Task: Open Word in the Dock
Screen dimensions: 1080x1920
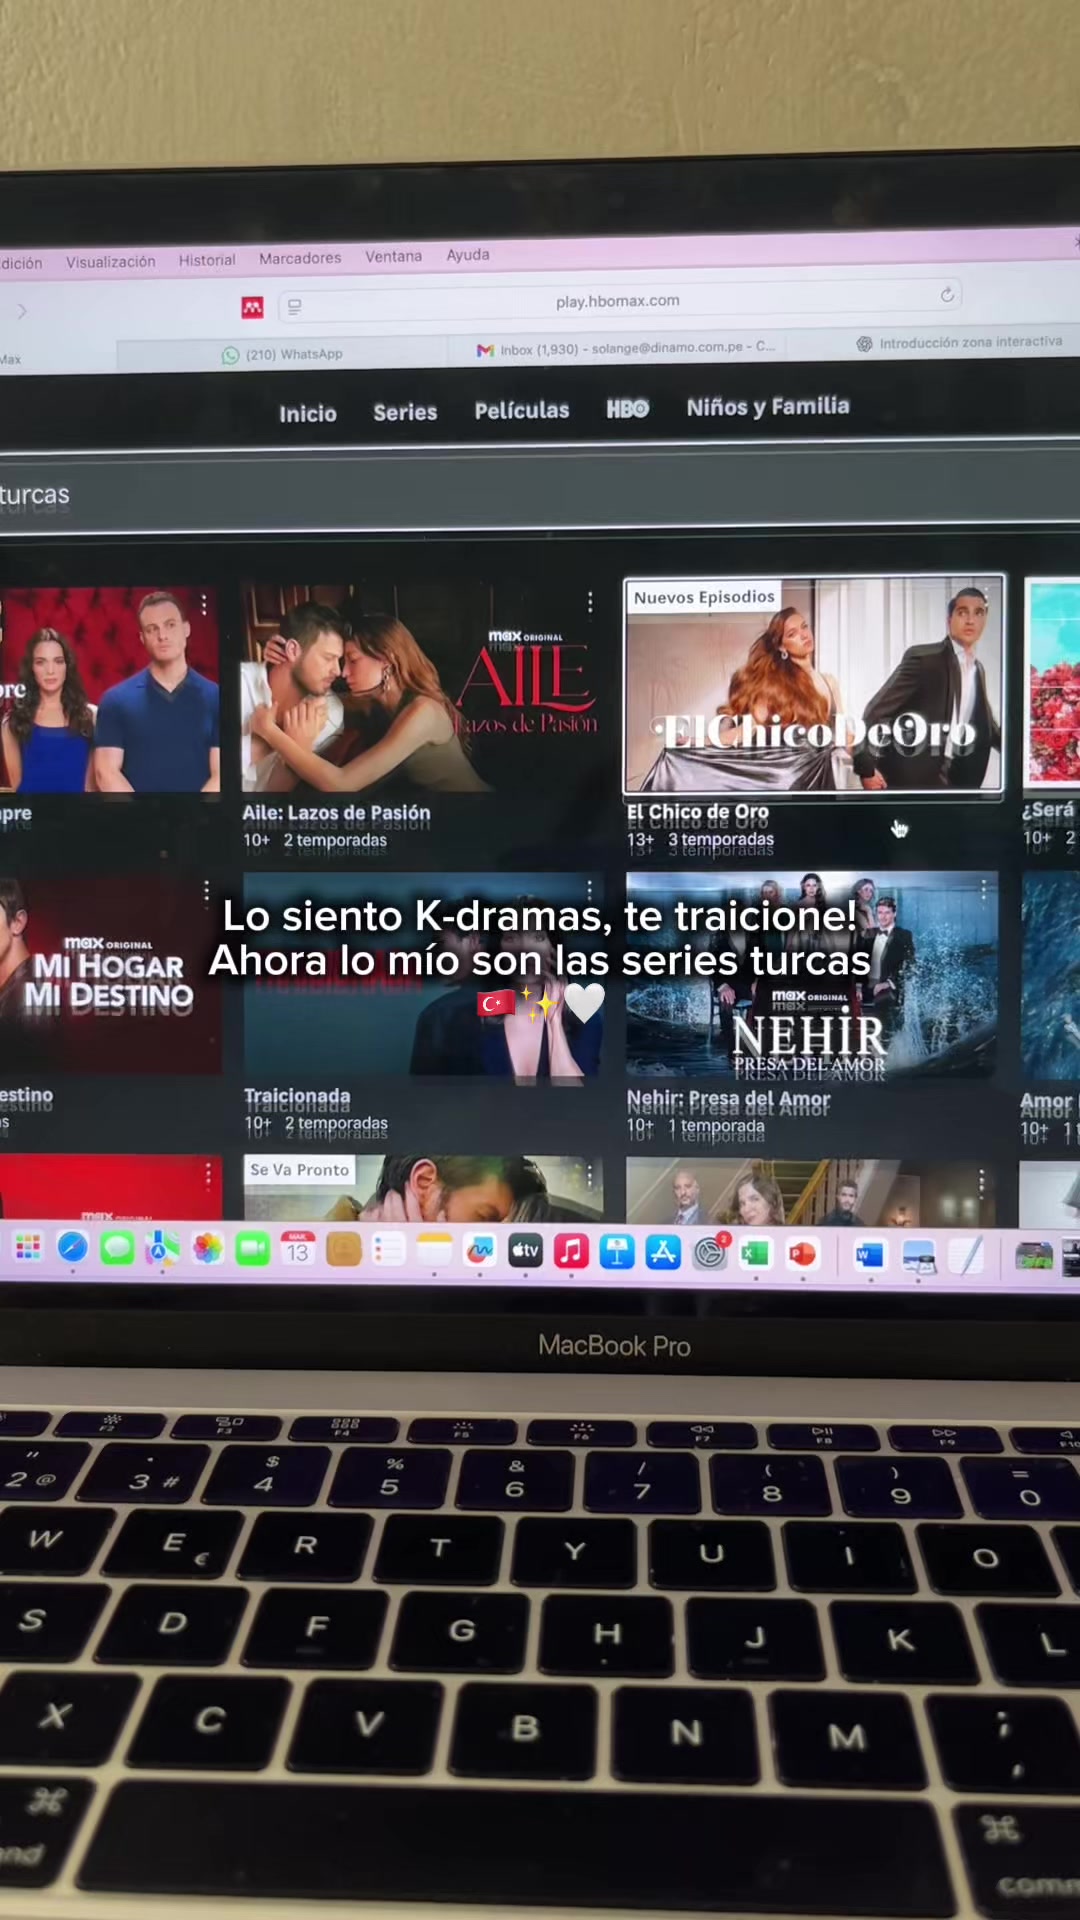Action: (870, 1254)
